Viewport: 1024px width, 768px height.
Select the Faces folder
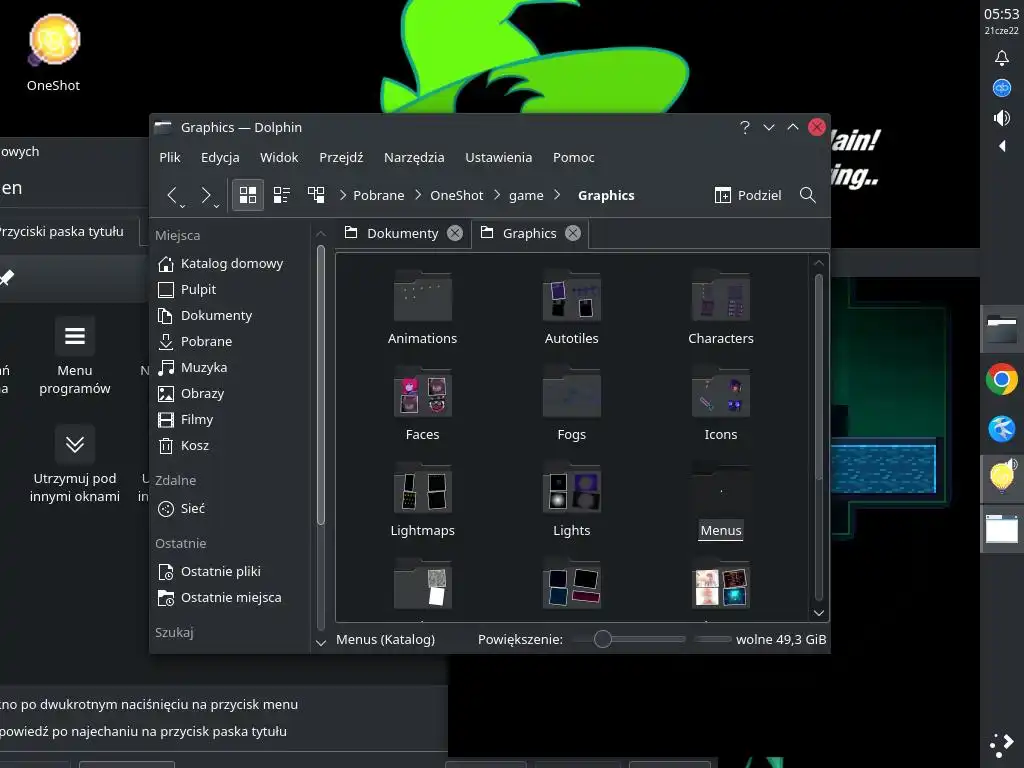pyautogui.click(x=423, y=404)
